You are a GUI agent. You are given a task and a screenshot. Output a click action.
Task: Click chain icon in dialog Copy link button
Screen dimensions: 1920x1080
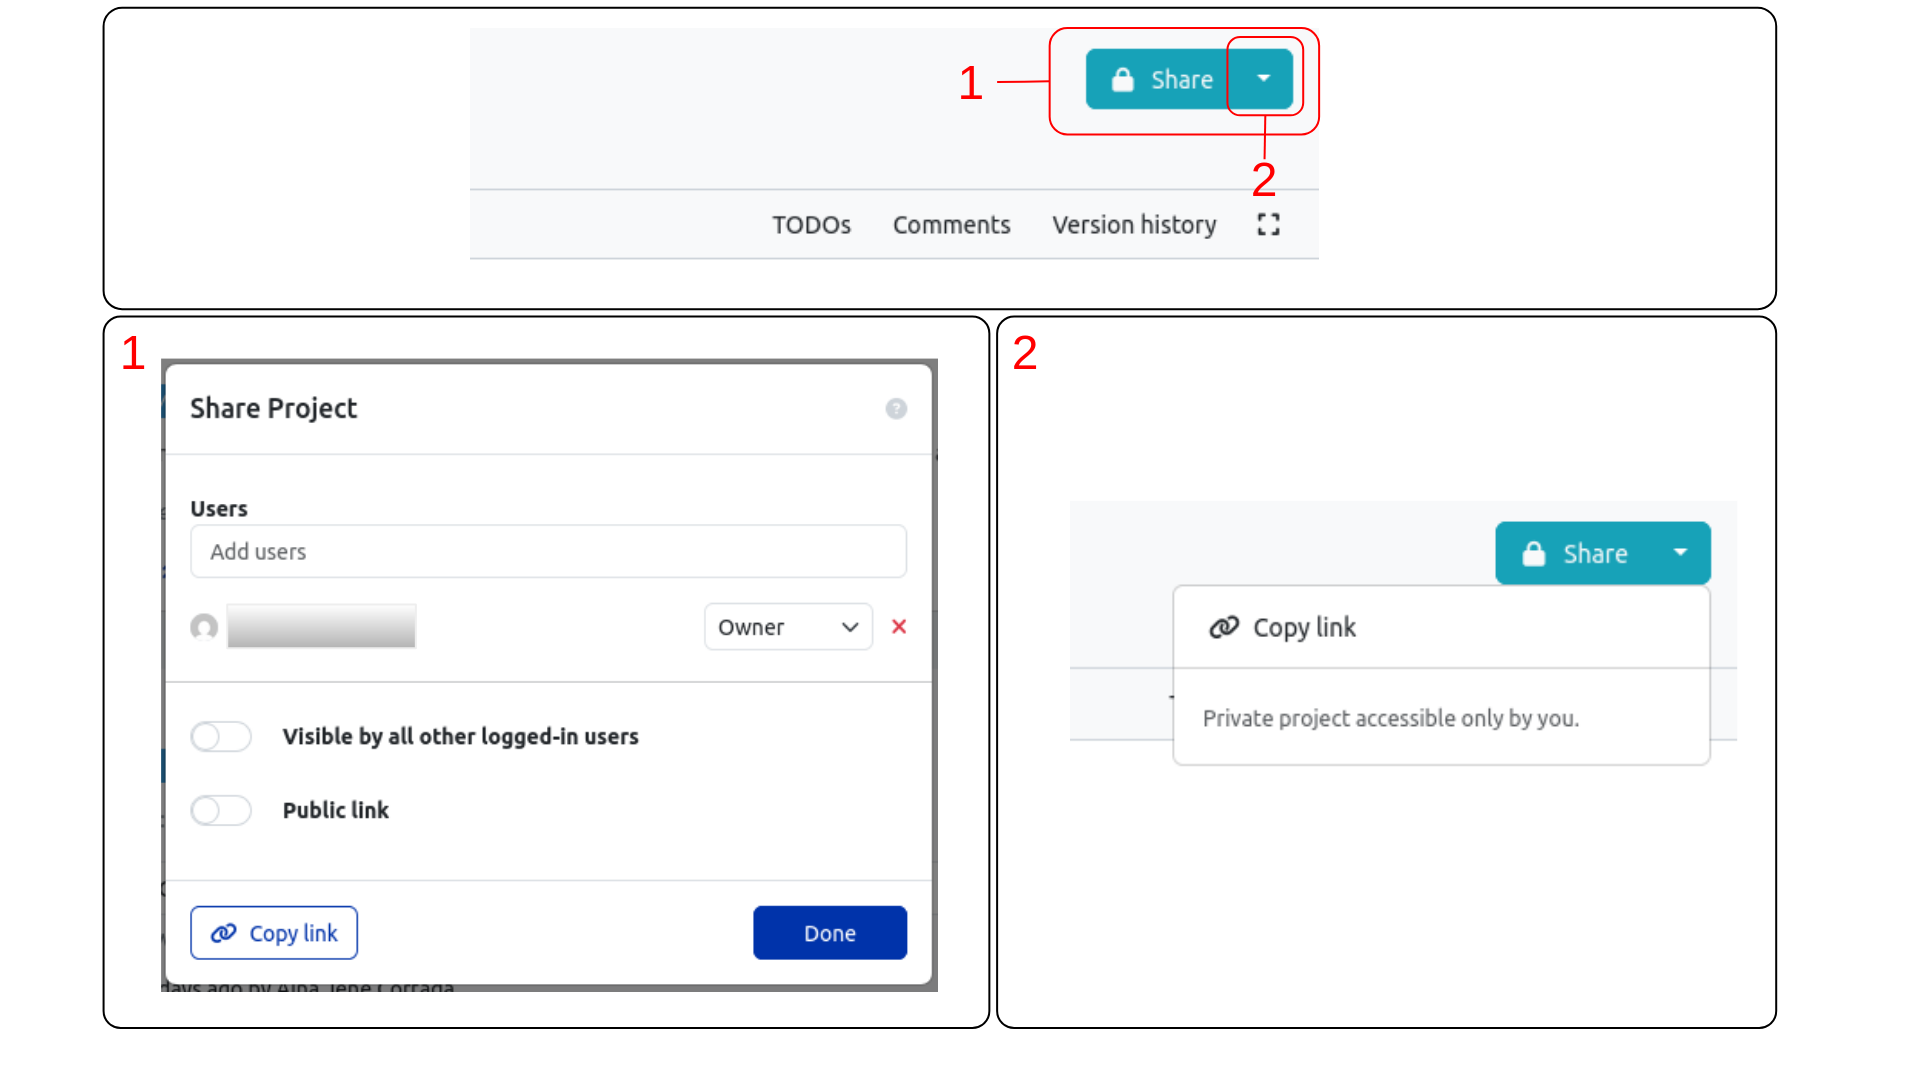pyautogui.click(x=223, y=933)
